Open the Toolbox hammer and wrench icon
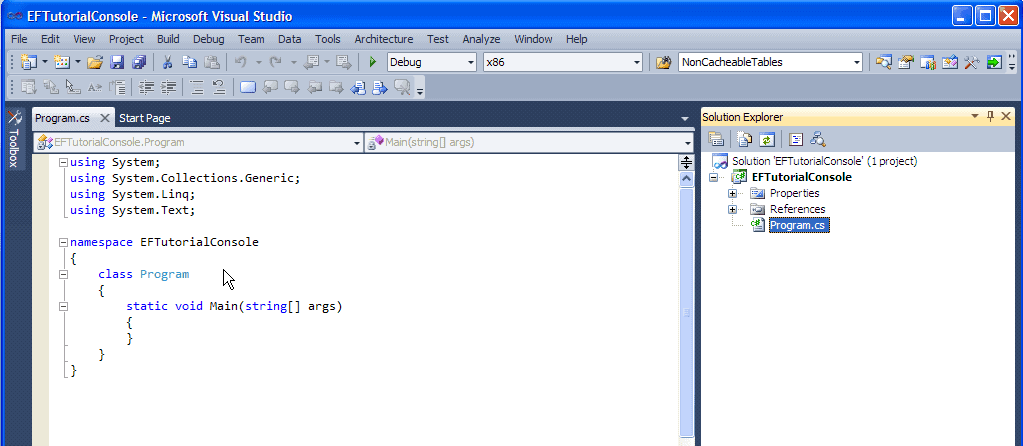Viewport: 1023px width, 446px height. coord(972,62)
